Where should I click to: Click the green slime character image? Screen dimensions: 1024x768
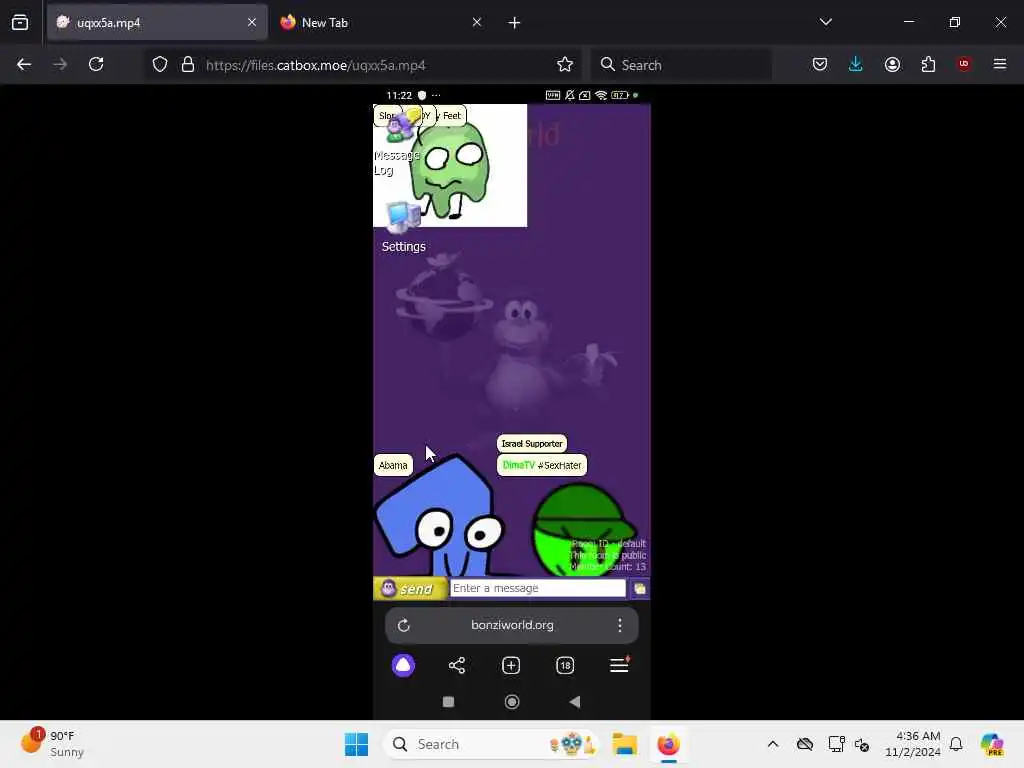click(x=452, y=170)
